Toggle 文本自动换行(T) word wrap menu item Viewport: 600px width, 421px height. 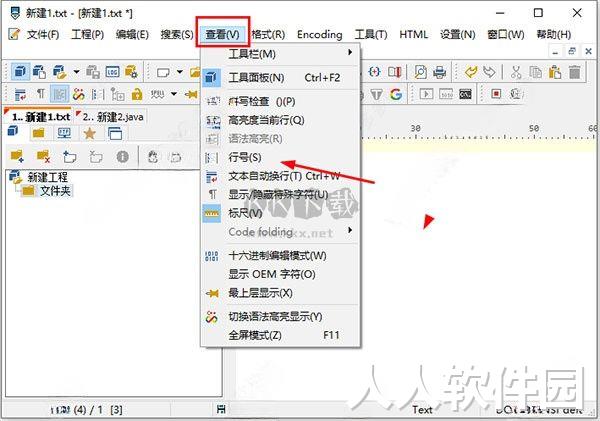pyautogui.click(x=280, y=176)
